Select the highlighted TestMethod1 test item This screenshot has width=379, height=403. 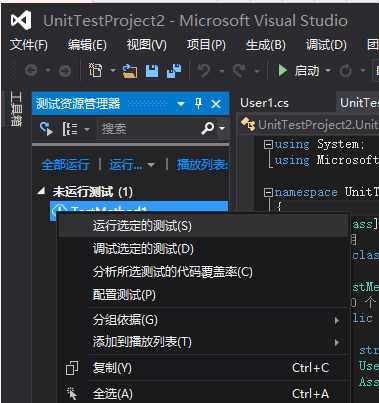click(139, 206)
